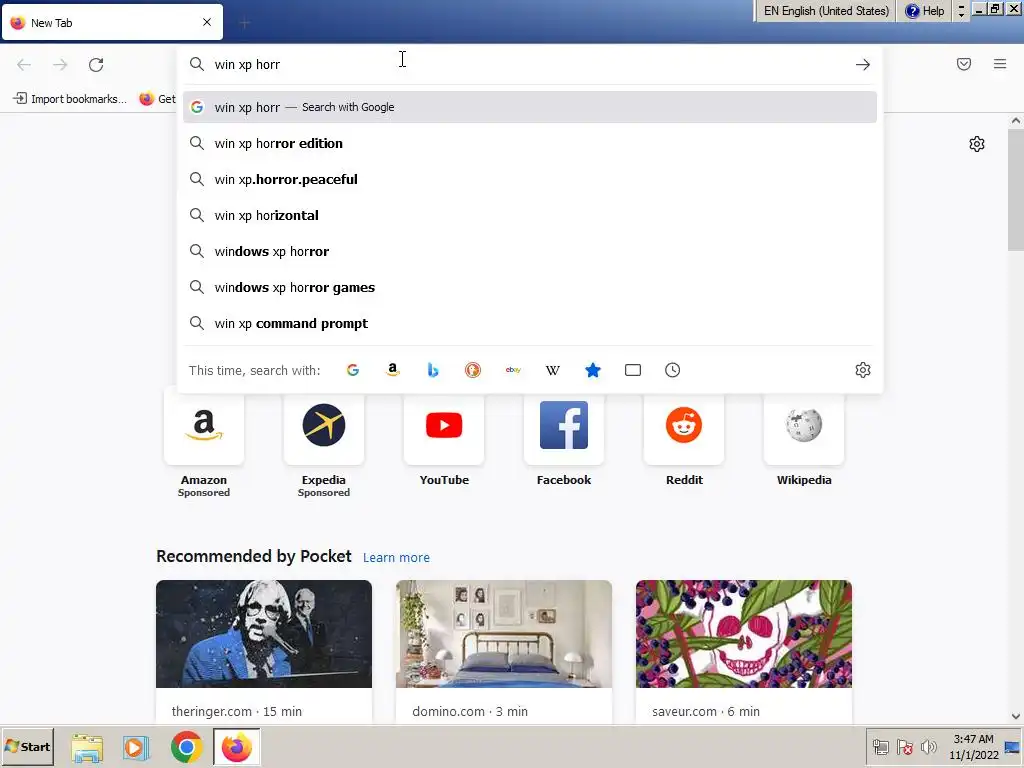Click the Firefox taskbar button

pyautogui.click(x=236, y=746)
